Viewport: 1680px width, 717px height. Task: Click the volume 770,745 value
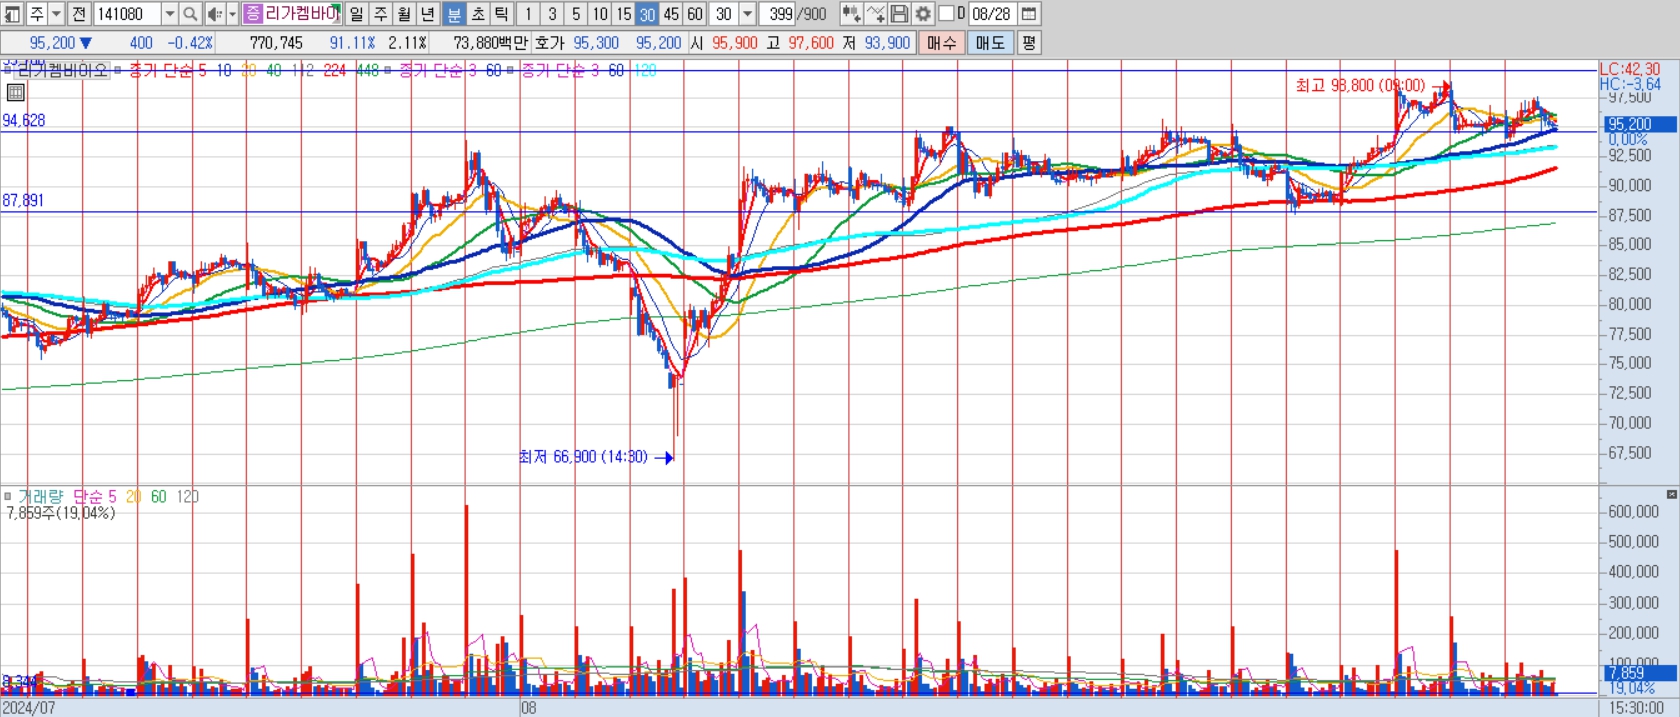(x=276, y=43)
